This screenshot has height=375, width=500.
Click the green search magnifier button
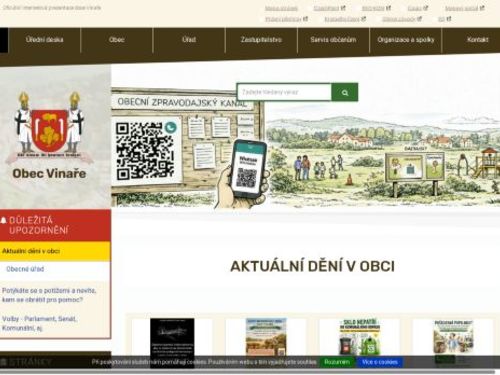click(345, 92)
